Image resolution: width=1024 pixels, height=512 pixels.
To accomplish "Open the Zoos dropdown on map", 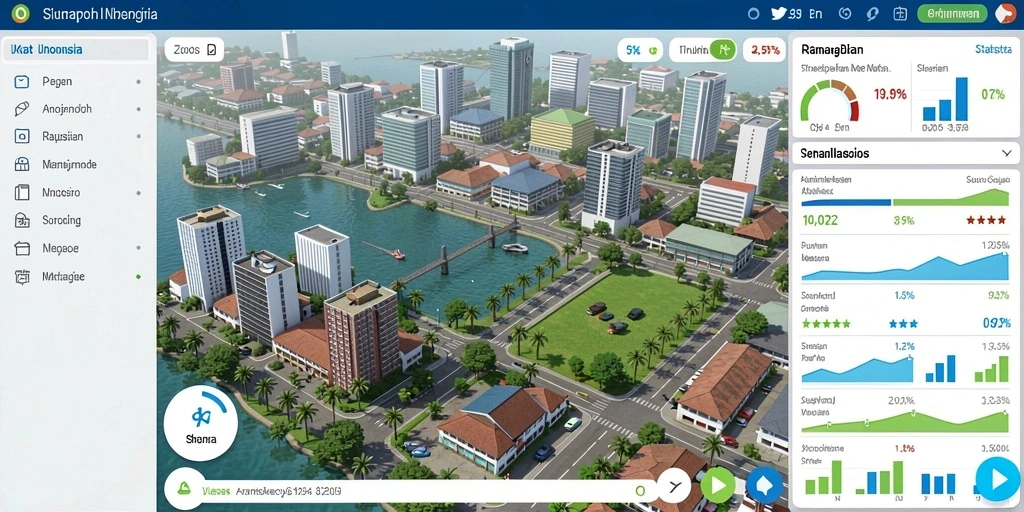I will (194, 50).
